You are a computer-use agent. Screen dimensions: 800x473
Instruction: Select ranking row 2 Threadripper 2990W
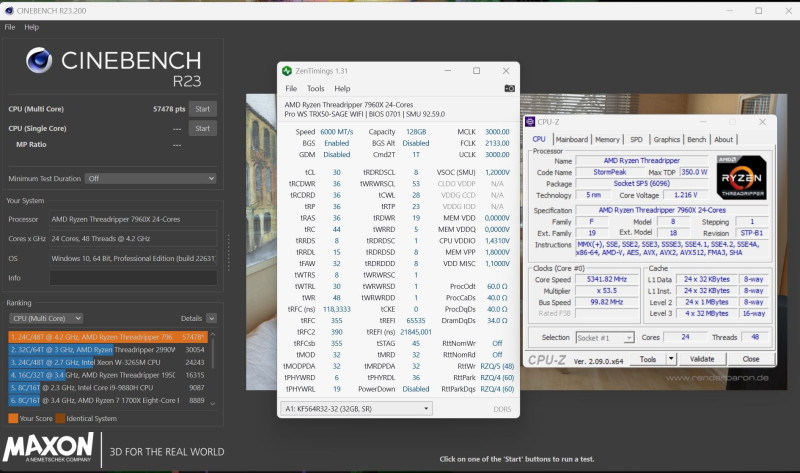tap(108, 350)
